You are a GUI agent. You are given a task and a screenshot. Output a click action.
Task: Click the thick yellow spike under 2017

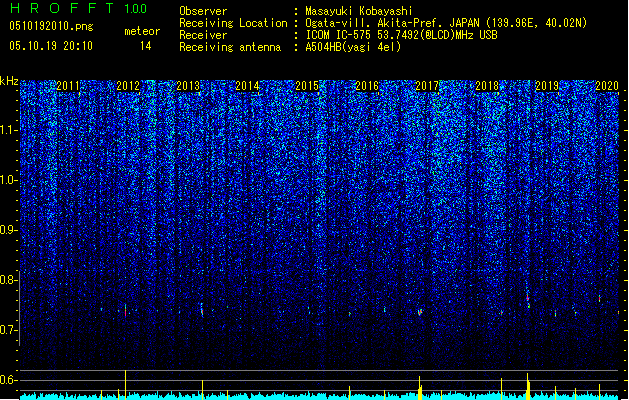click(x=420, y=388)
